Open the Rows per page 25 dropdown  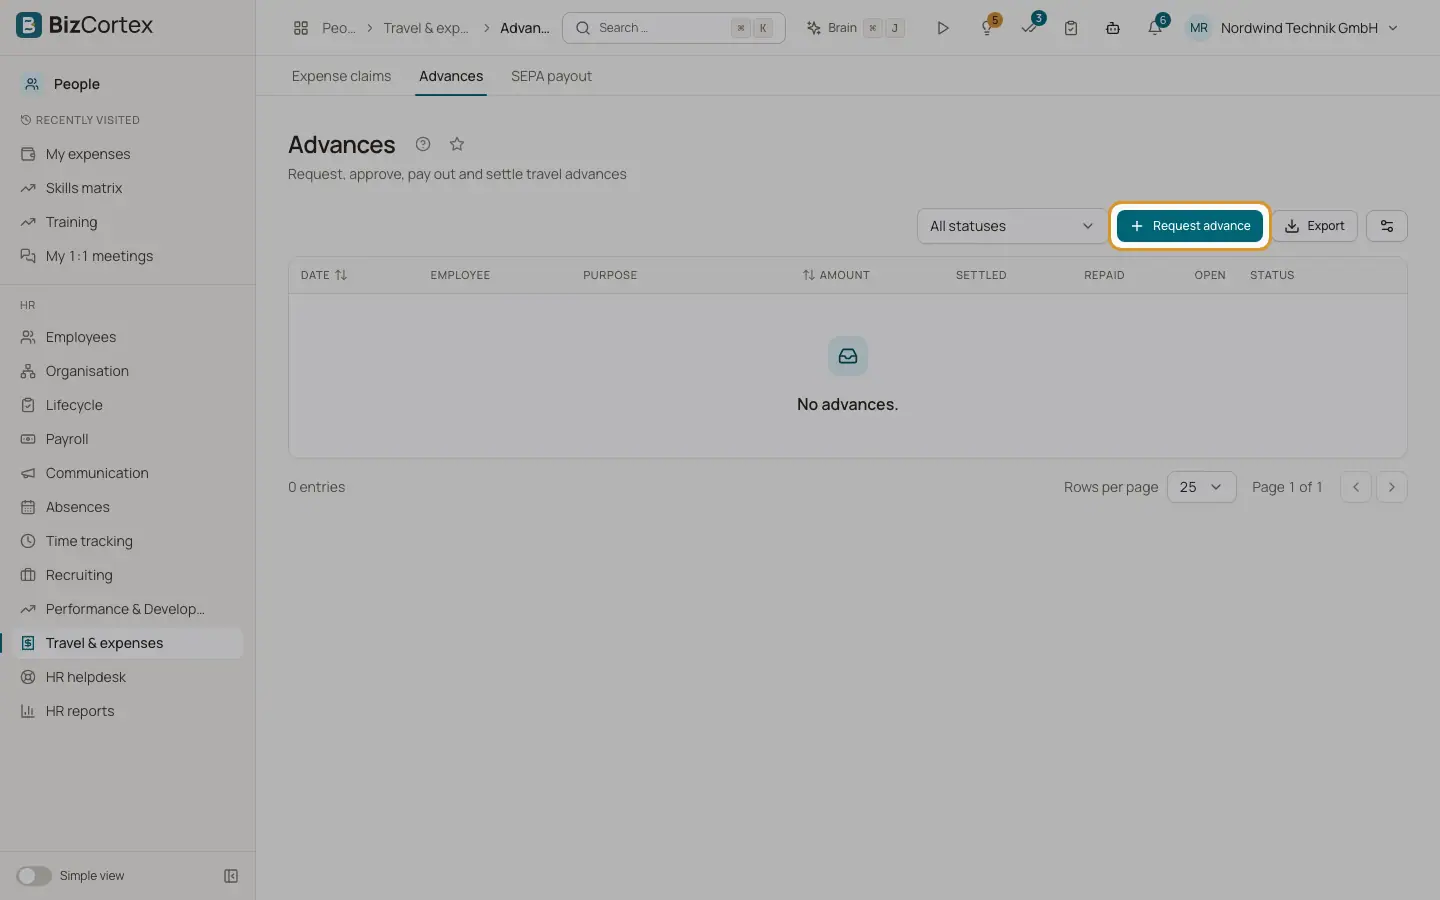coord(1202,487)
